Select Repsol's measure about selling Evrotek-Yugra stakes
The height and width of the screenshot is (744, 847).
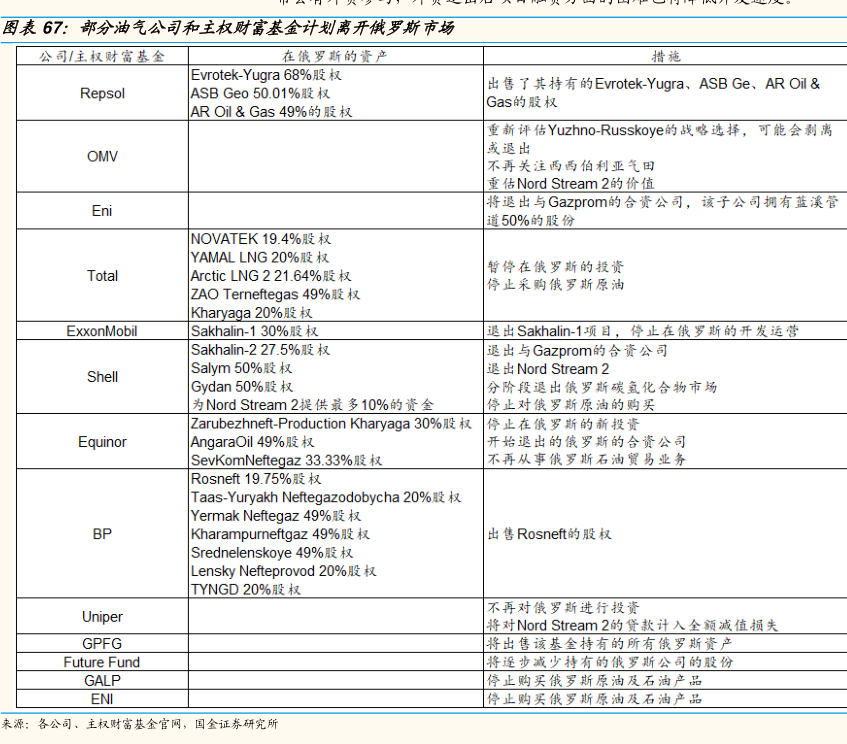pos(654,93)
